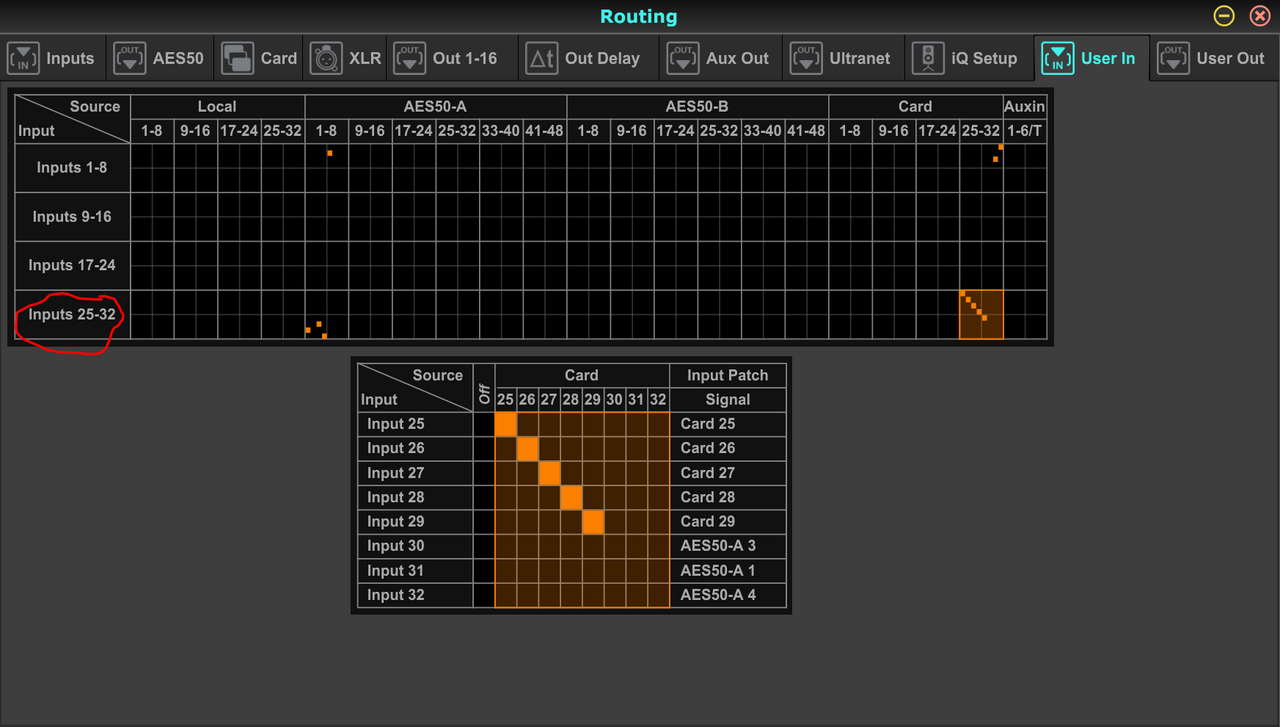
Task: Select AES50-A 1-8 block for Inputs 1-8
Action: [x=327, y=168]
